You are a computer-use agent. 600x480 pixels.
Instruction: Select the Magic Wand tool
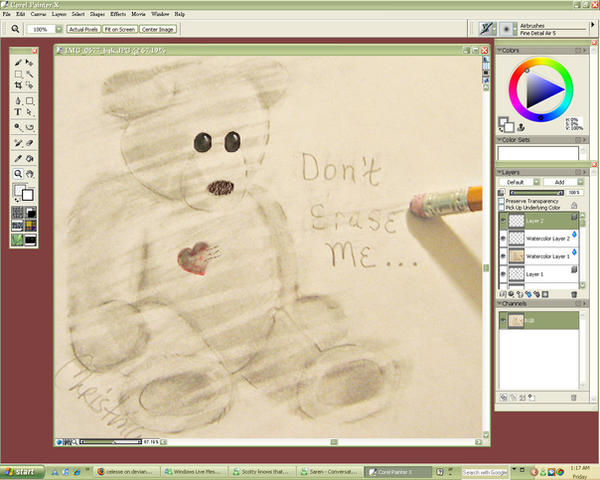point(29,74)
